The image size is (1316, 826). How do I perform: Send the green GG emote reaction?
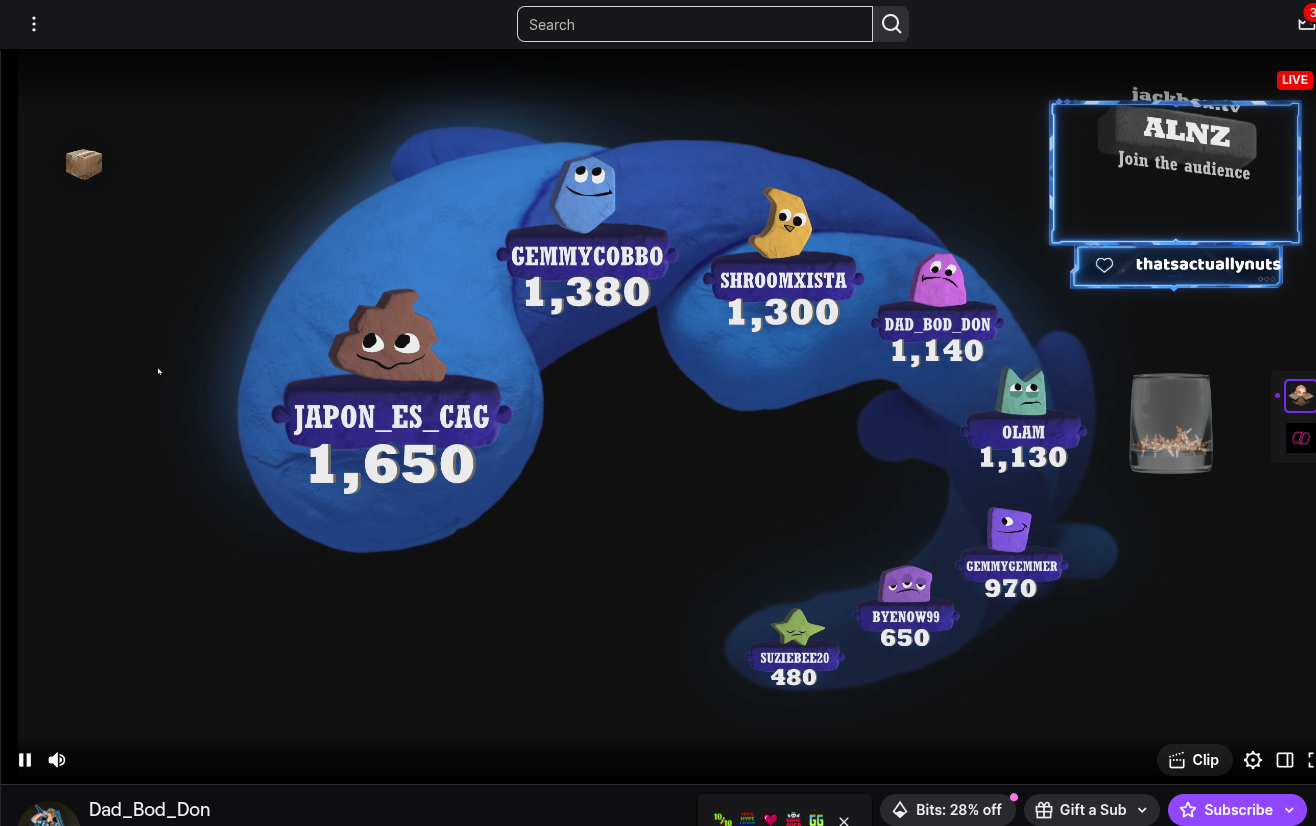coord(817,820)
